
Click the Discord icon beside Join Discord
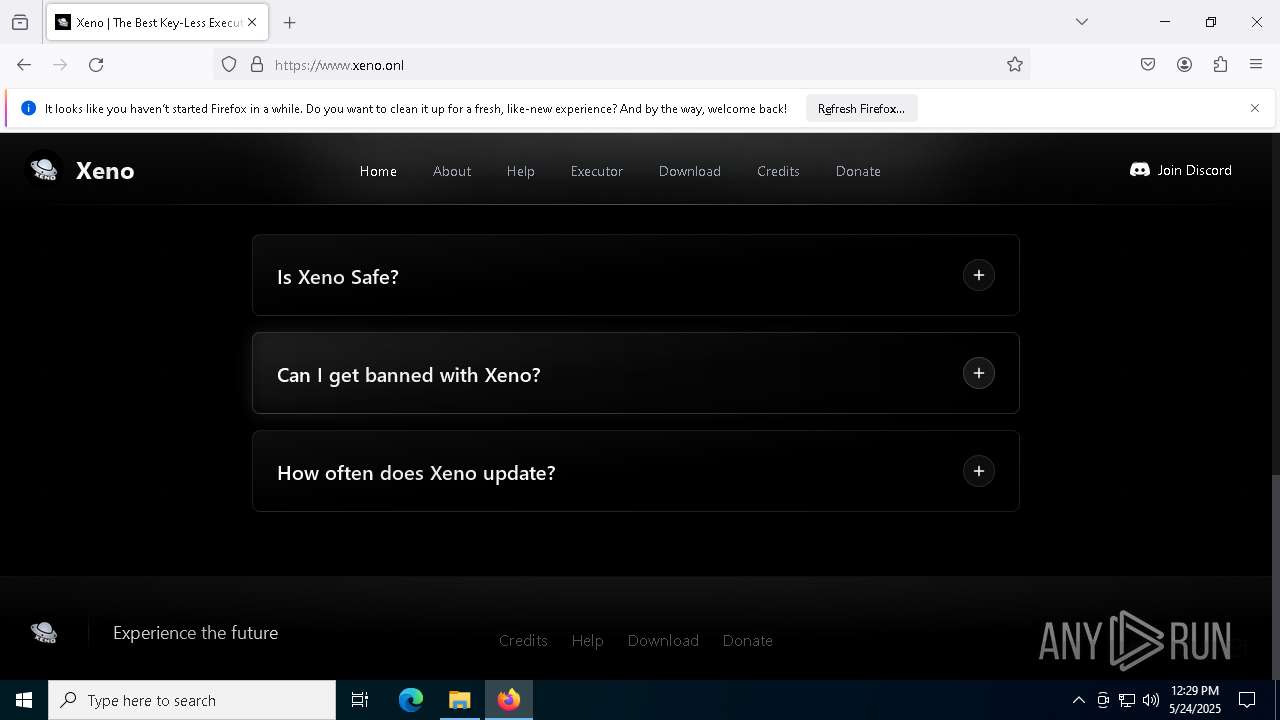1139,170
